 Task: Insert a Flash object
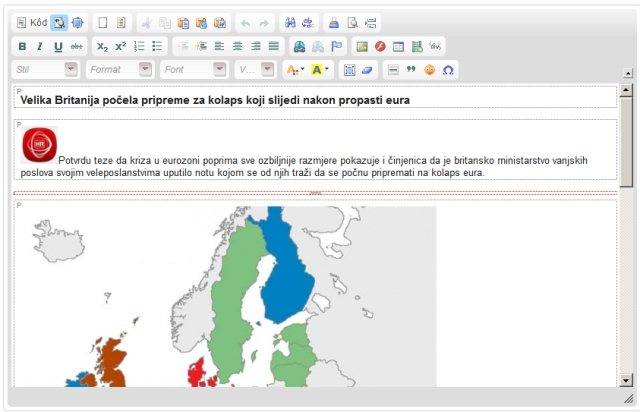point(381,46)
